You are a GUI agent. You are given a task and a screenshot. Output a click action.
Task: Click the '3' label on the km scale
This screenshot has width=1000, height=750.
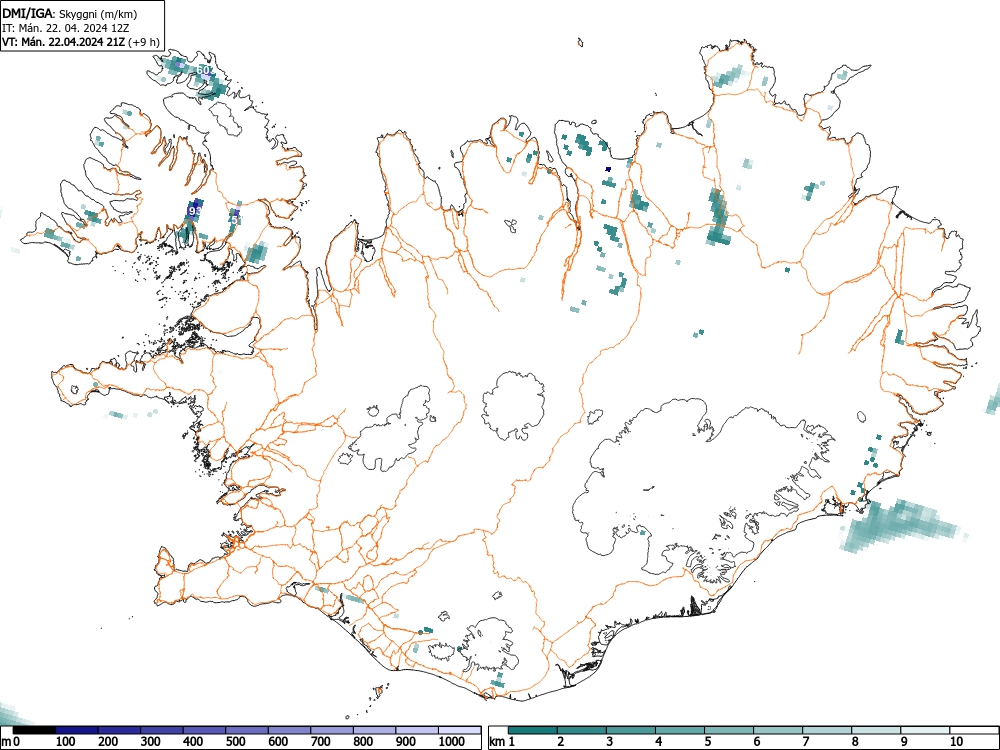click(x=610, y=741)
